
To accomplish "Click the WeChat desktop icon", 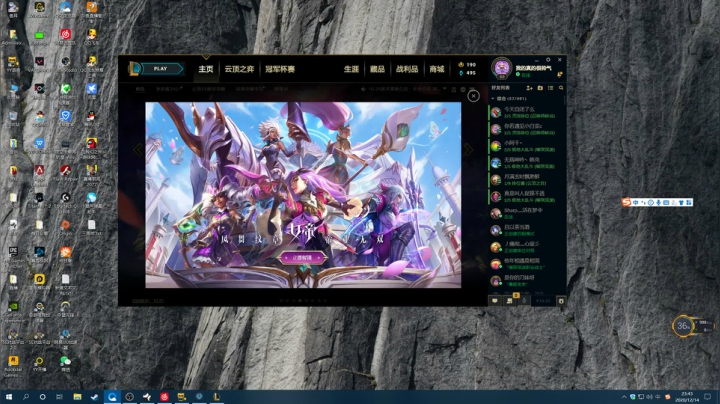I will coord(65,363).
